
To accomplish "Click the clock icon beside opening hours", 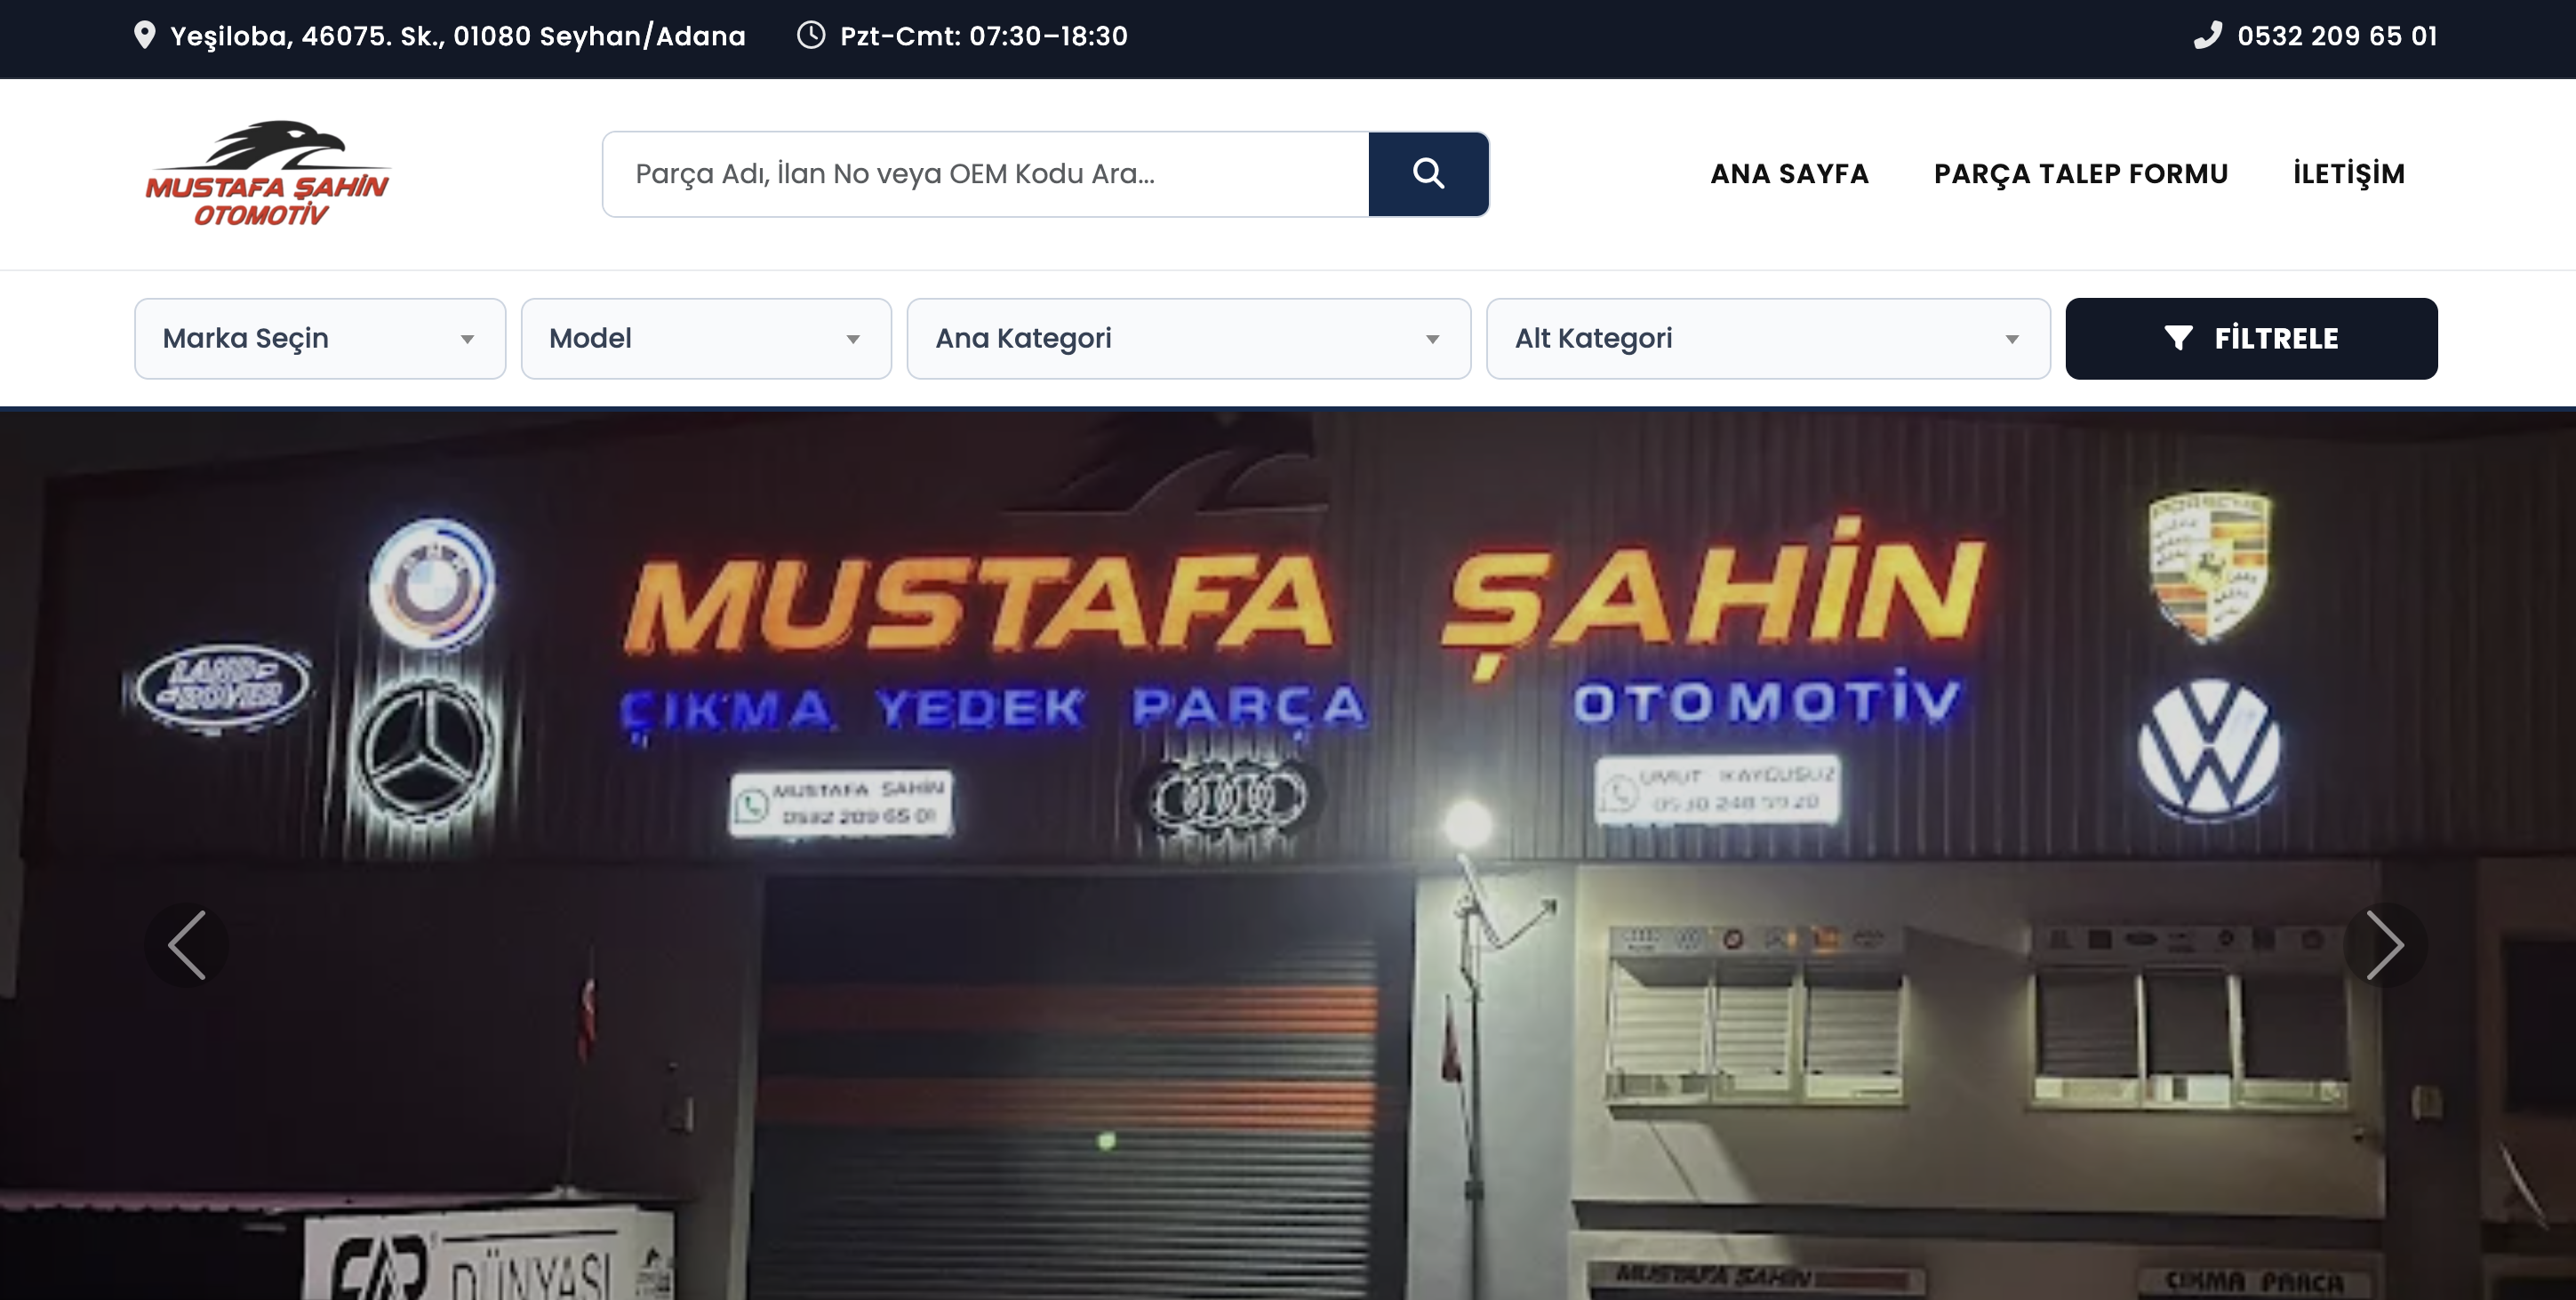I will 811,36.
